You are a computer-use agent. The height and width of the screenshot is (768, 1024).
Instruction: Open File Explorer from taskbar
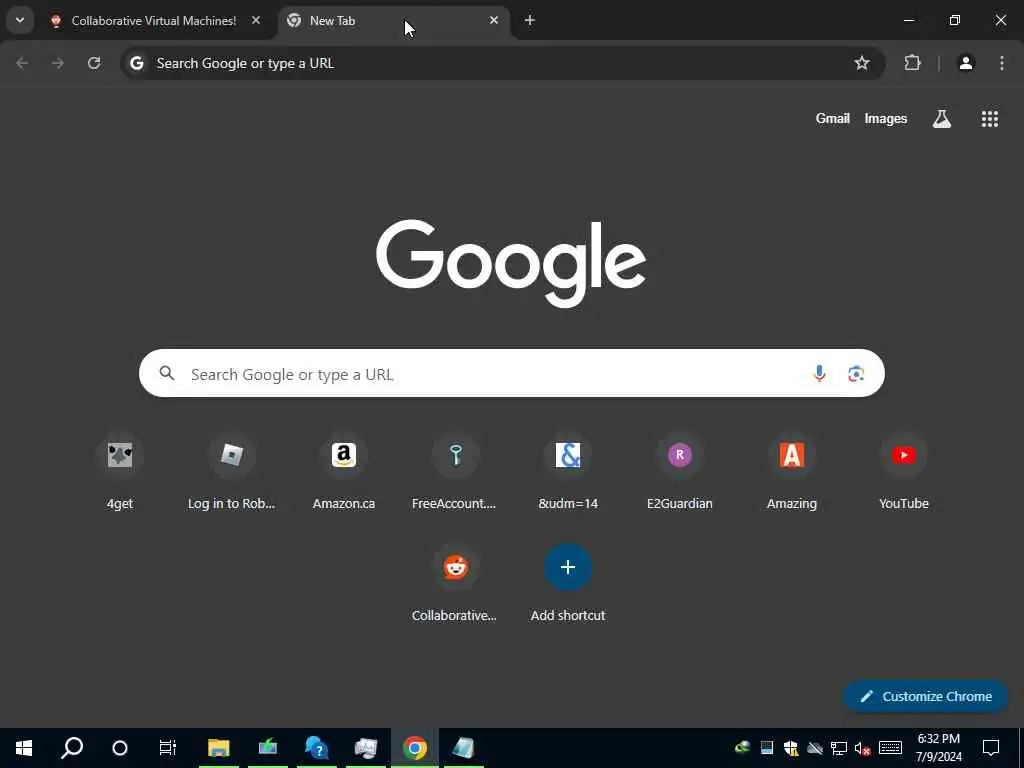click(219, 748)
